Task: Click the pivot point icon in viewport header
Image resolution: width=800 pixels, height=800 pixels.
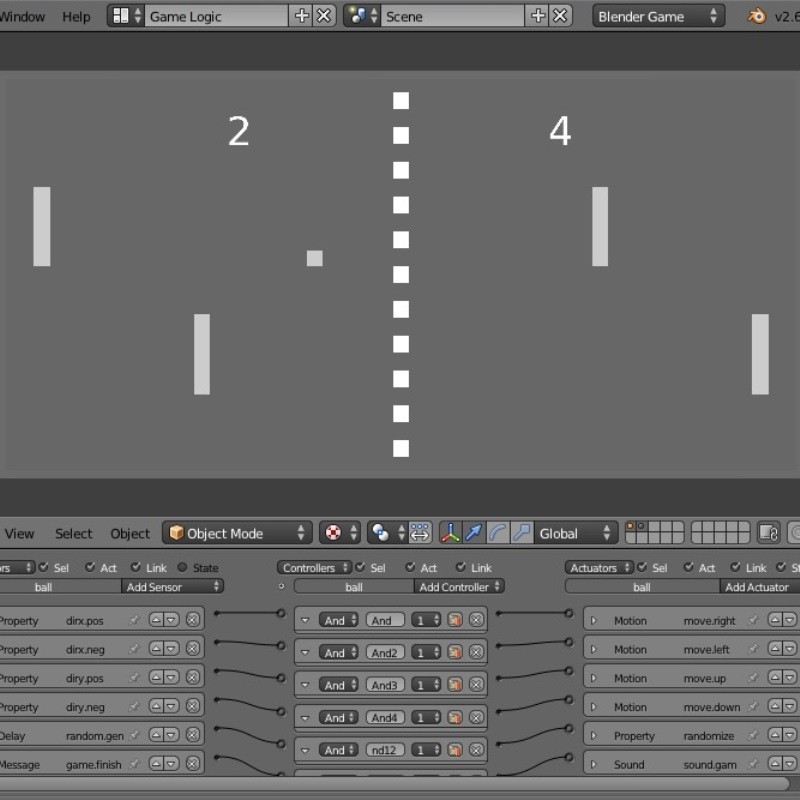Action: (337, 533)
